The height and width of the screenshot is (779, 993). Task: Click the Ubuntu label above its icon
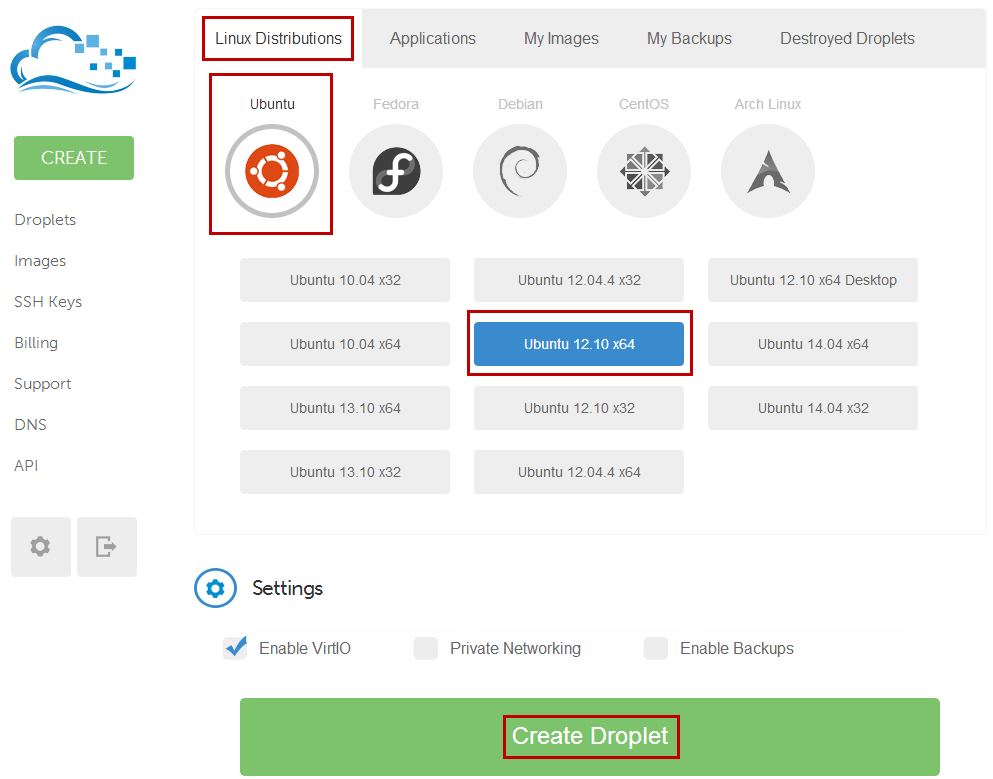(x=272, y=104)
